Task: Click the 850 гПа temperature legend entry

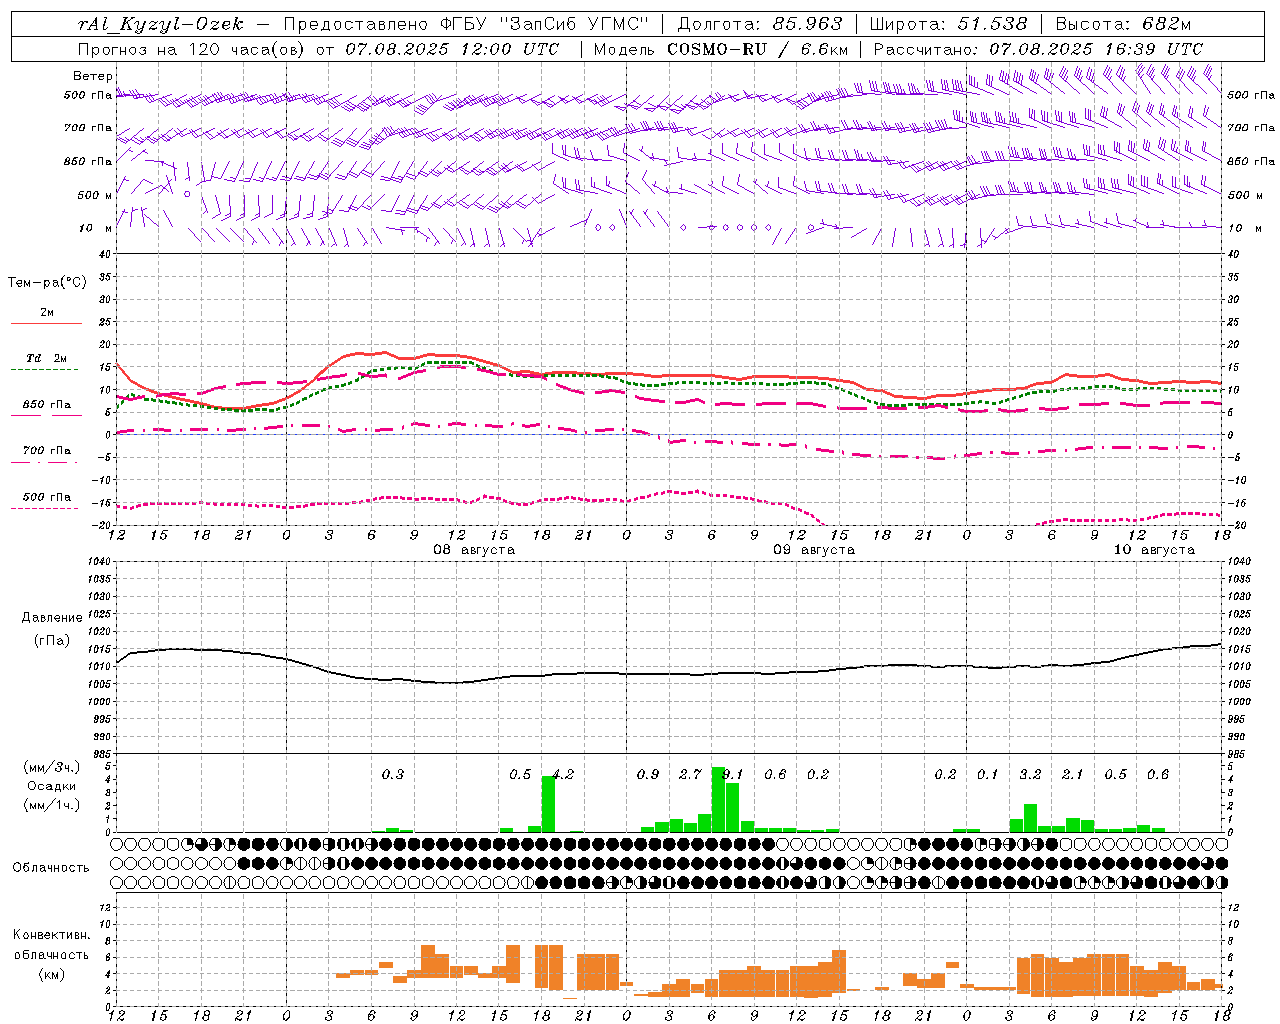Action: 46,405
